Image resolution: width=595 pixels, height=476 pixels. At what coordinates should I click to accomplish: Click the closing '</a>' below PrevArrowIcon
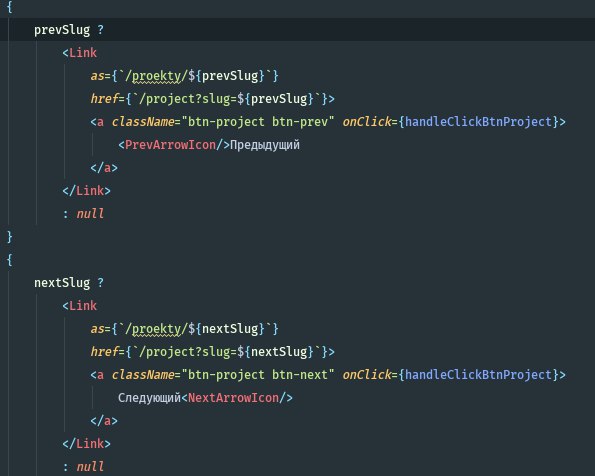(x=104, y=168)
